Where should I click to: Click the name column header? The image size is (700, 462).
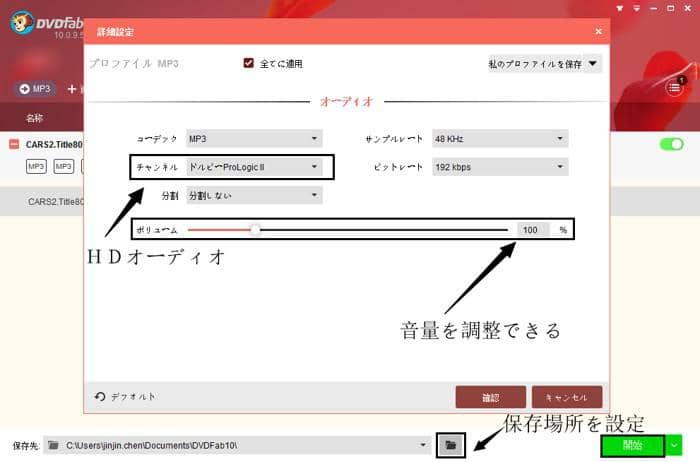coord(34,118)
